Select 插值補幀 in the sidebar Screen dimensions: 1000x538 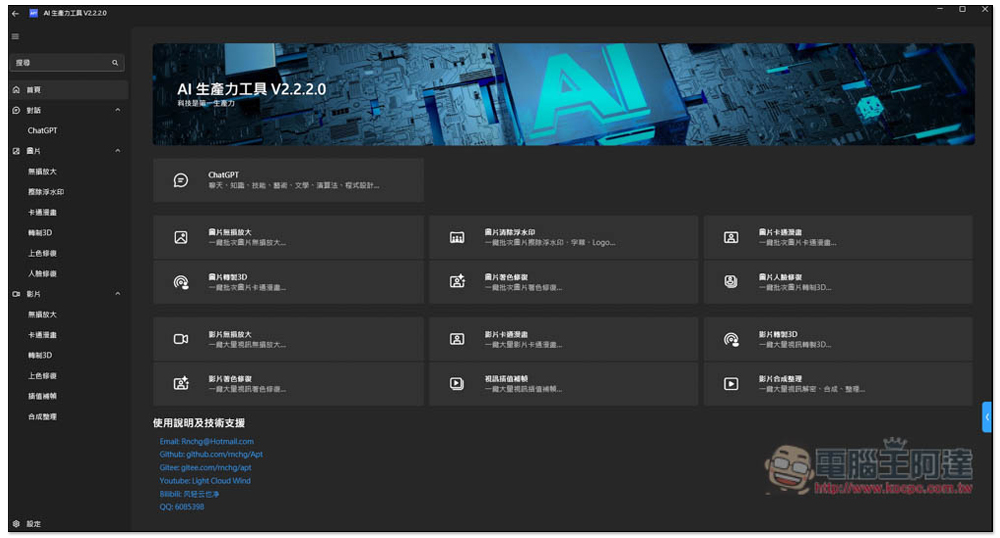pos(42,396)
